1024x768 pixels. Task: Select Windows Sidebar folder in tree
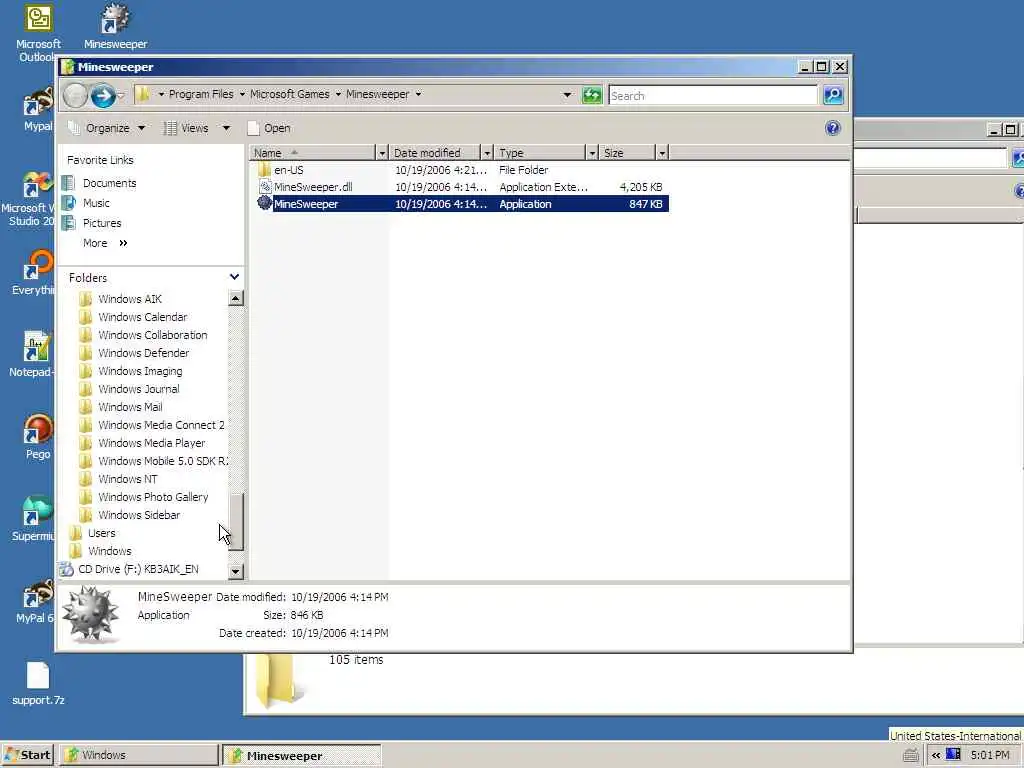[x=138, y=515]
